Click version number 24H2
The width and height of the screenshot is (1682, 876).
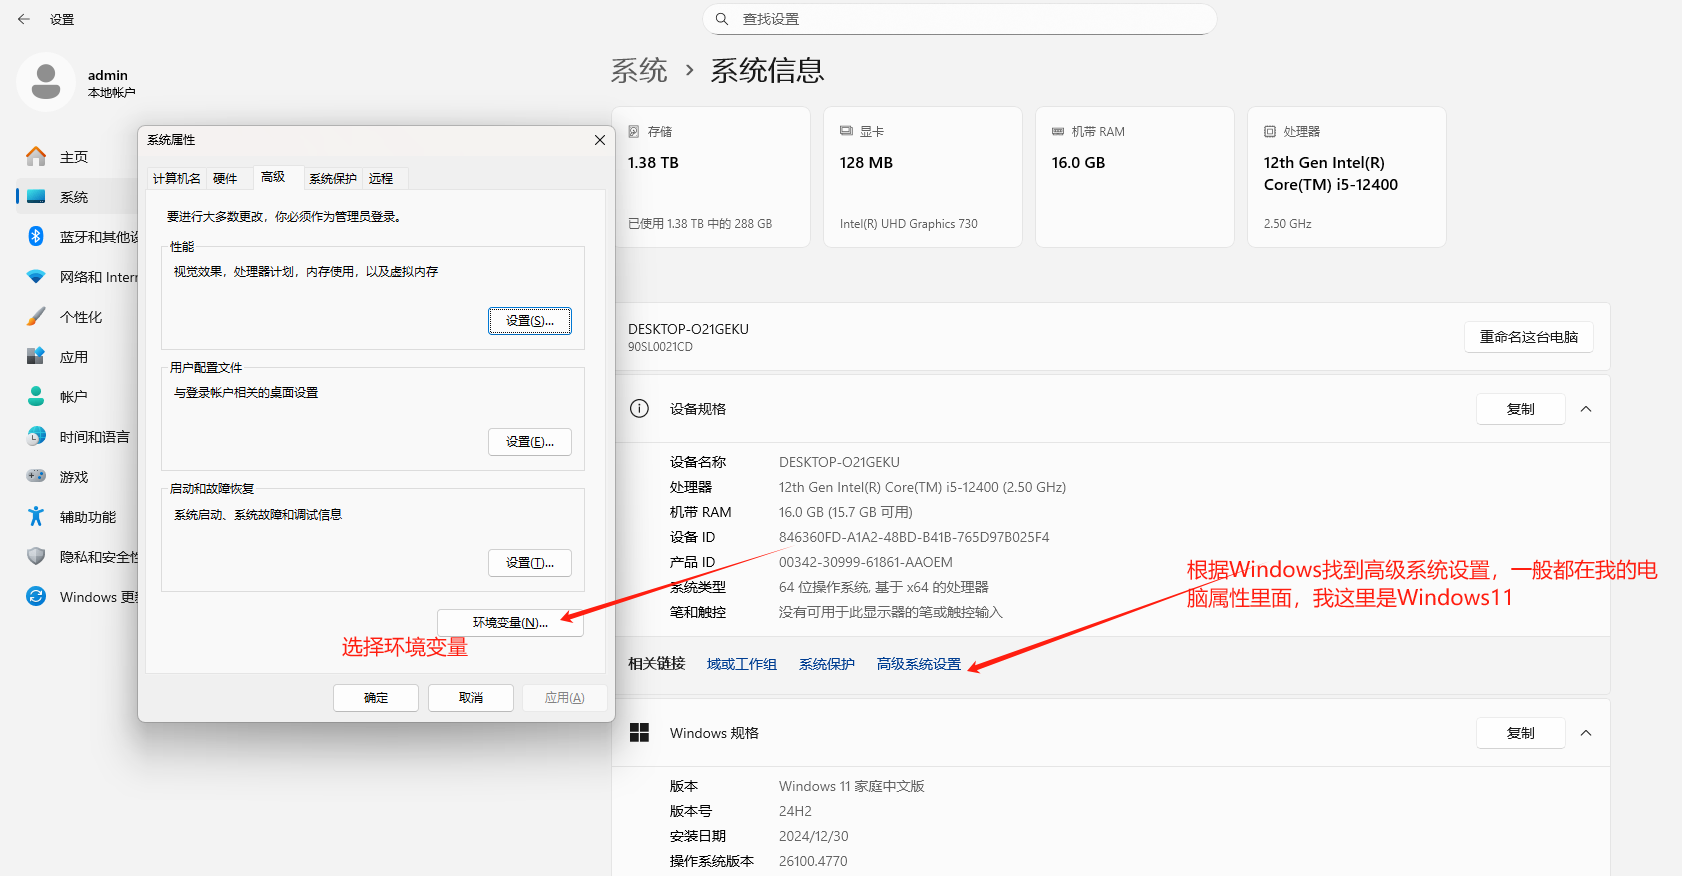pyautogui.click(x=796, y=811)
